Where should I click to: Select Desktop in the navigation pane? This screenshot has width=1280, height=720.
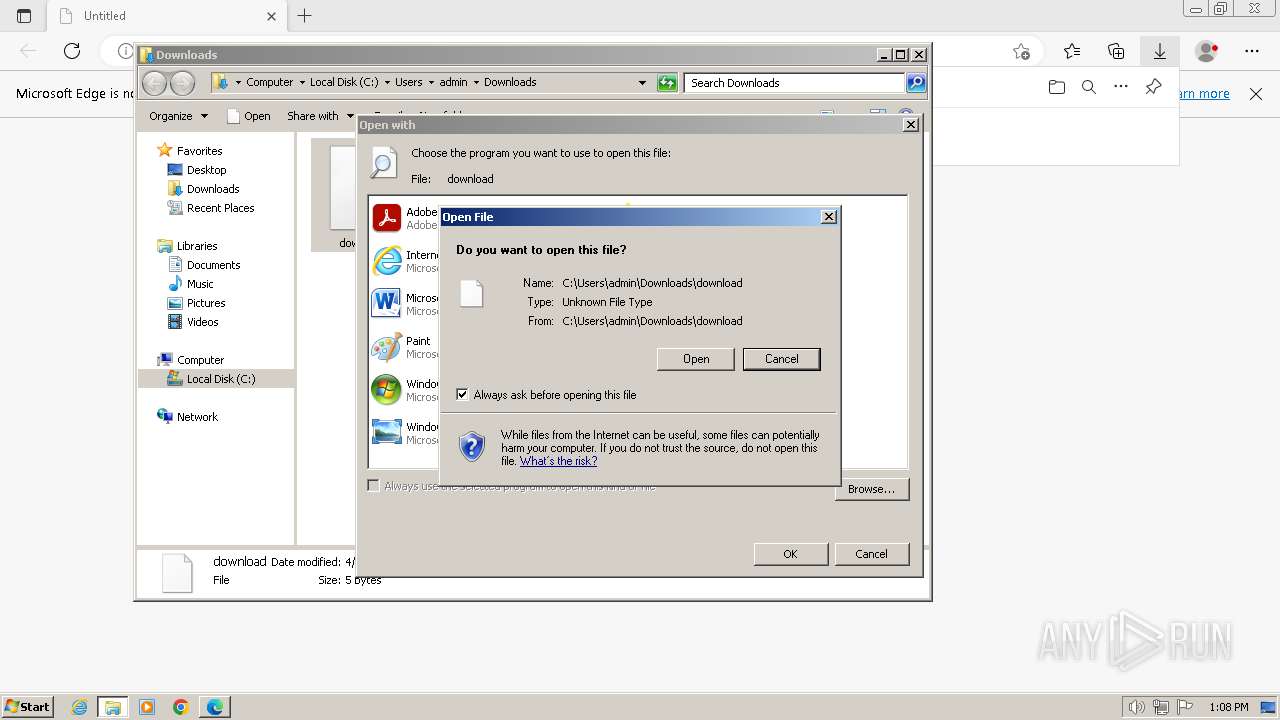(206, 170)
